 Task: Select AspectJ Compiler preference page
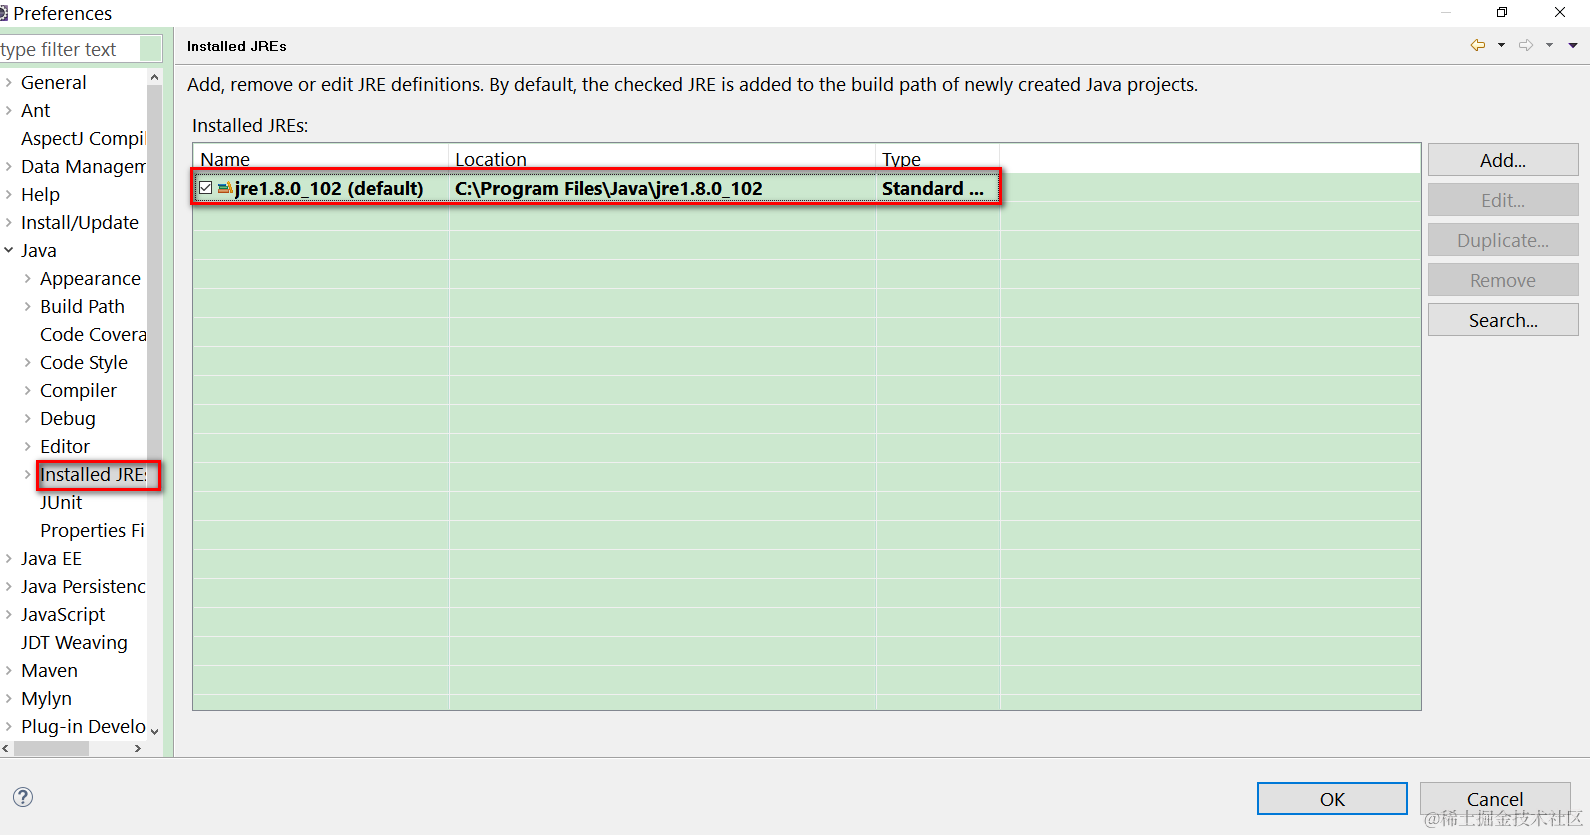coord(83,138)
